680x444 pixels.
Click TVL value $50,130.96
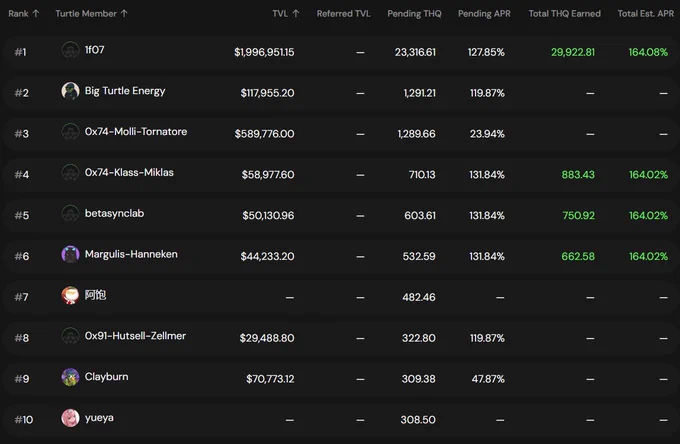pos(268,215)
